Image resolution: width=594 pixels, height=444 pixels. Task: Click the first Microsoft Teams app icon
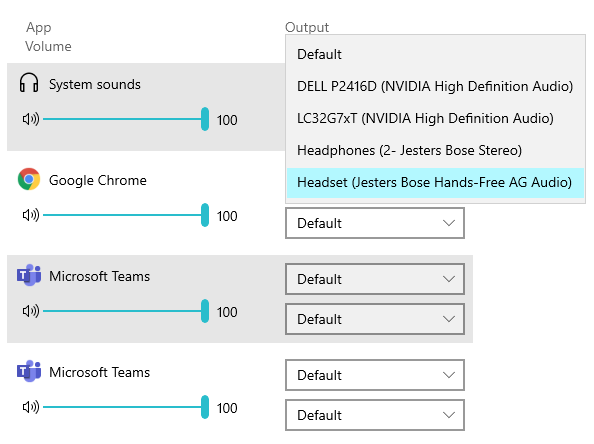pyautogui.click(x=29, y=275)
